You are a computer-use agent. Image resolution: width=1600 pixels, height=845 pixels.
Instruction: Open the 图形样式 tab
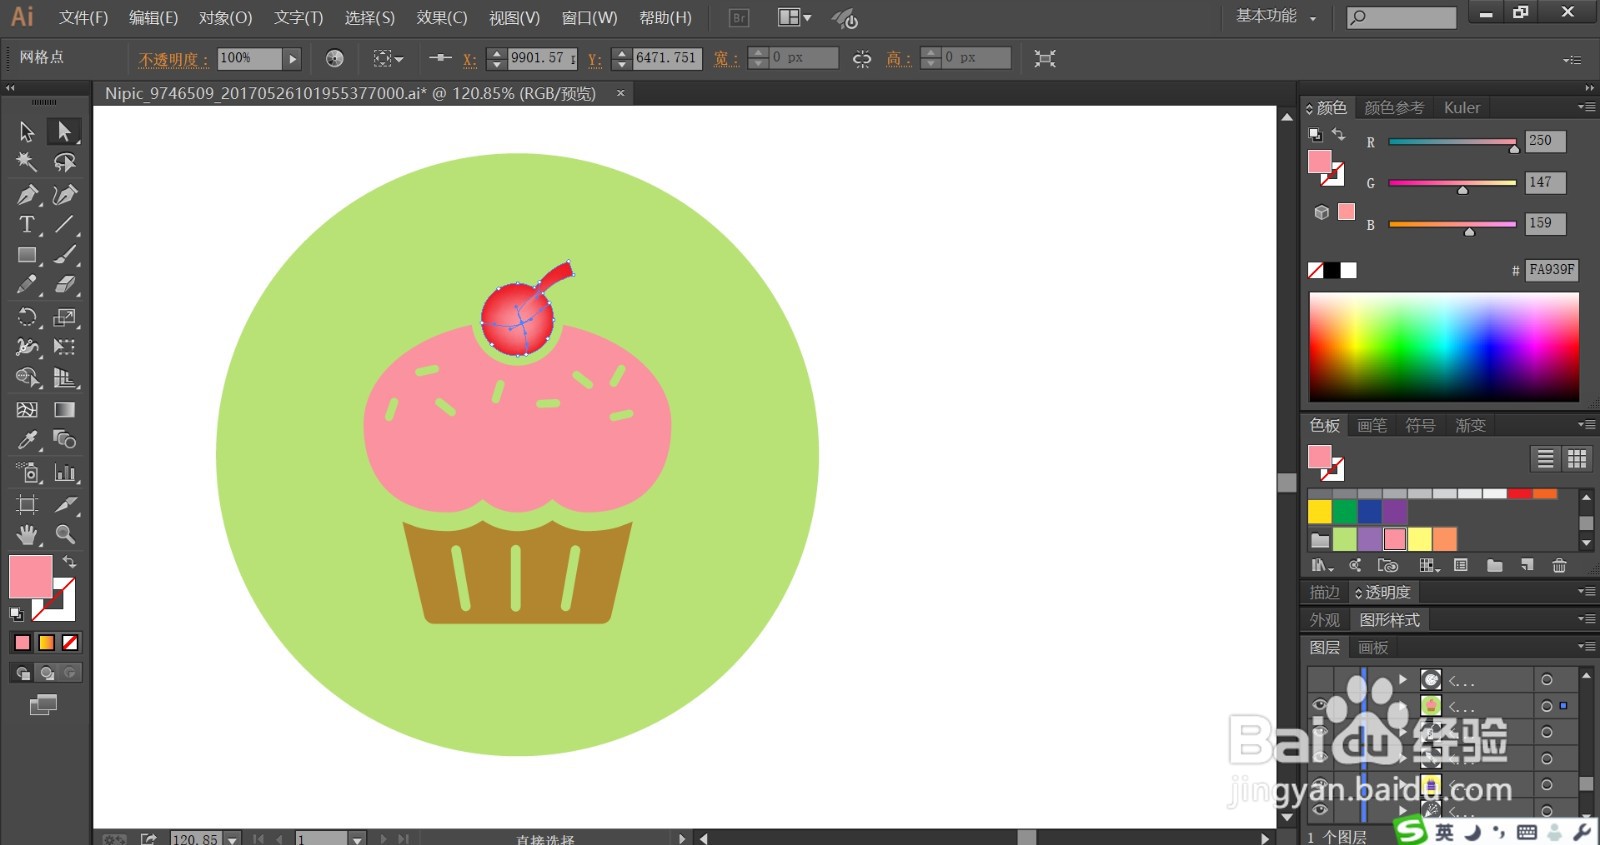(x=1389, y=620)
